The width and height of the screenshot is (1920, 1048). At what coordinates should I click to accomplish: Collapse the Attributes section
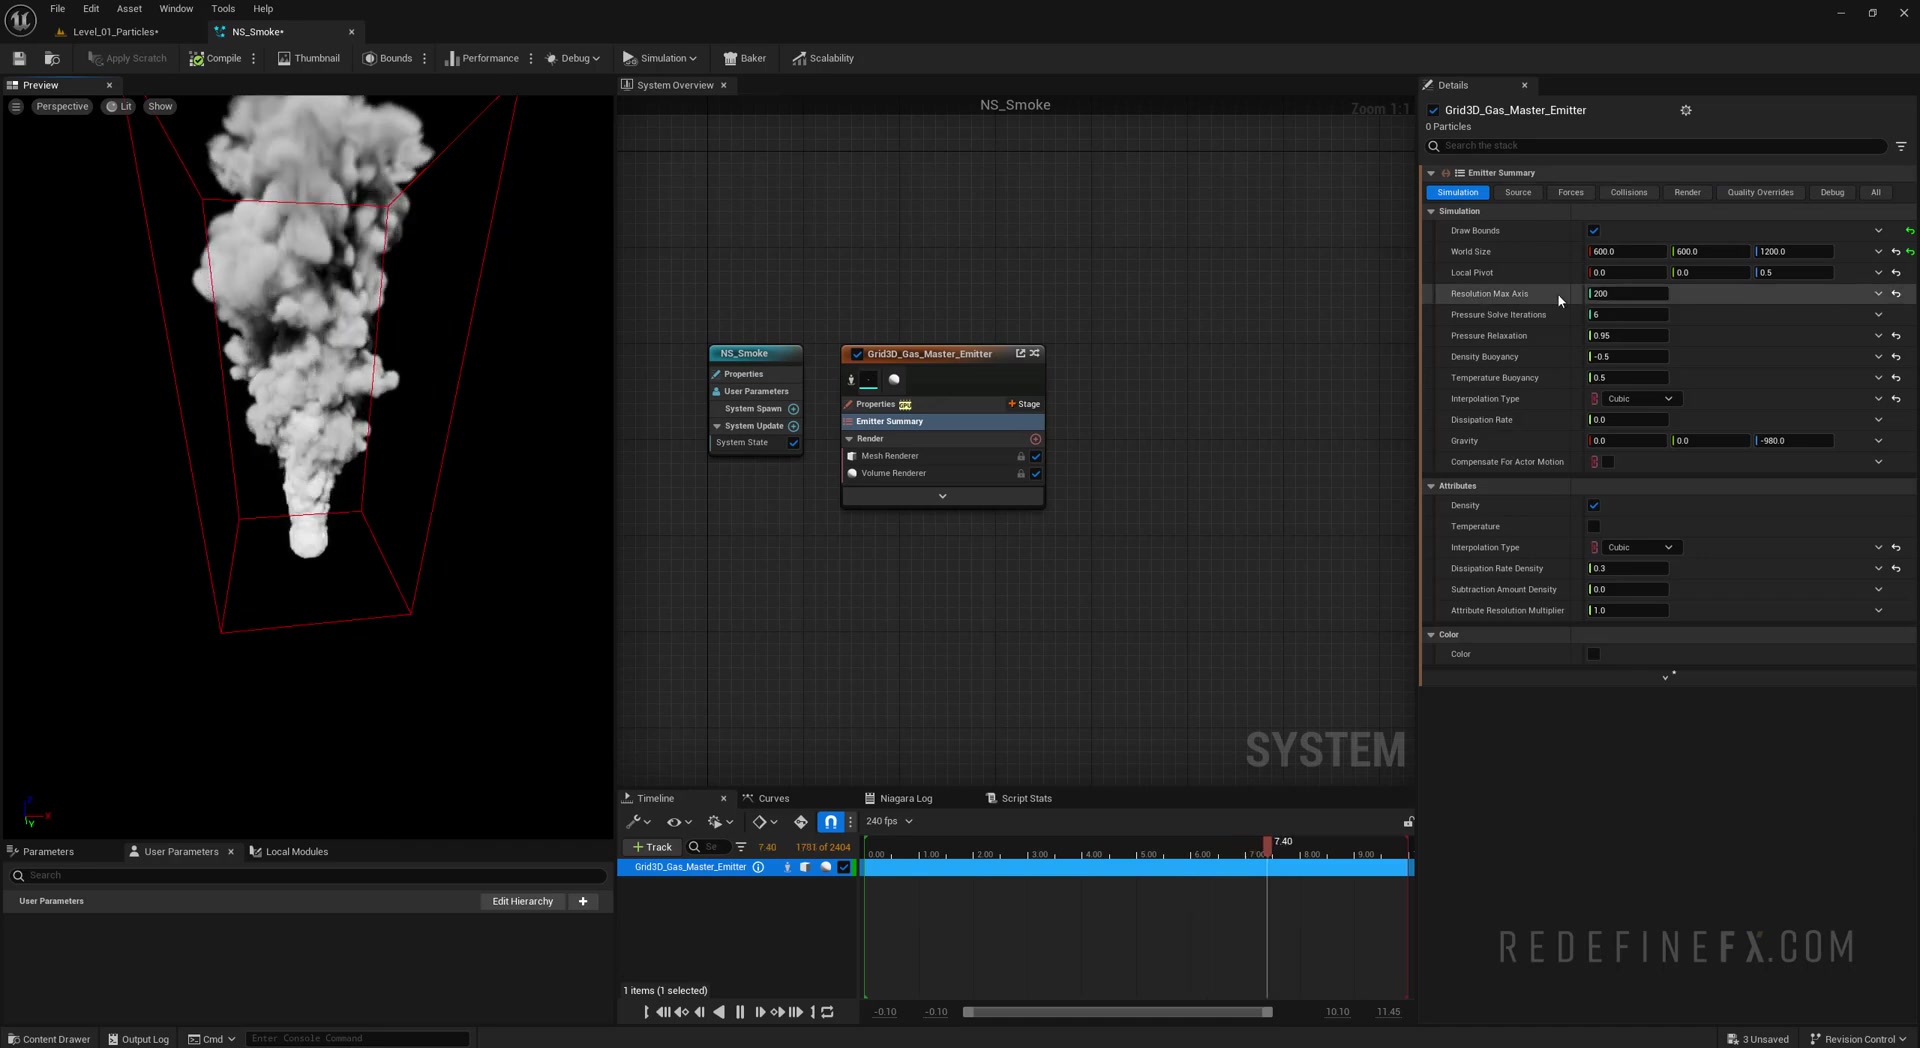pos(1431,486)
